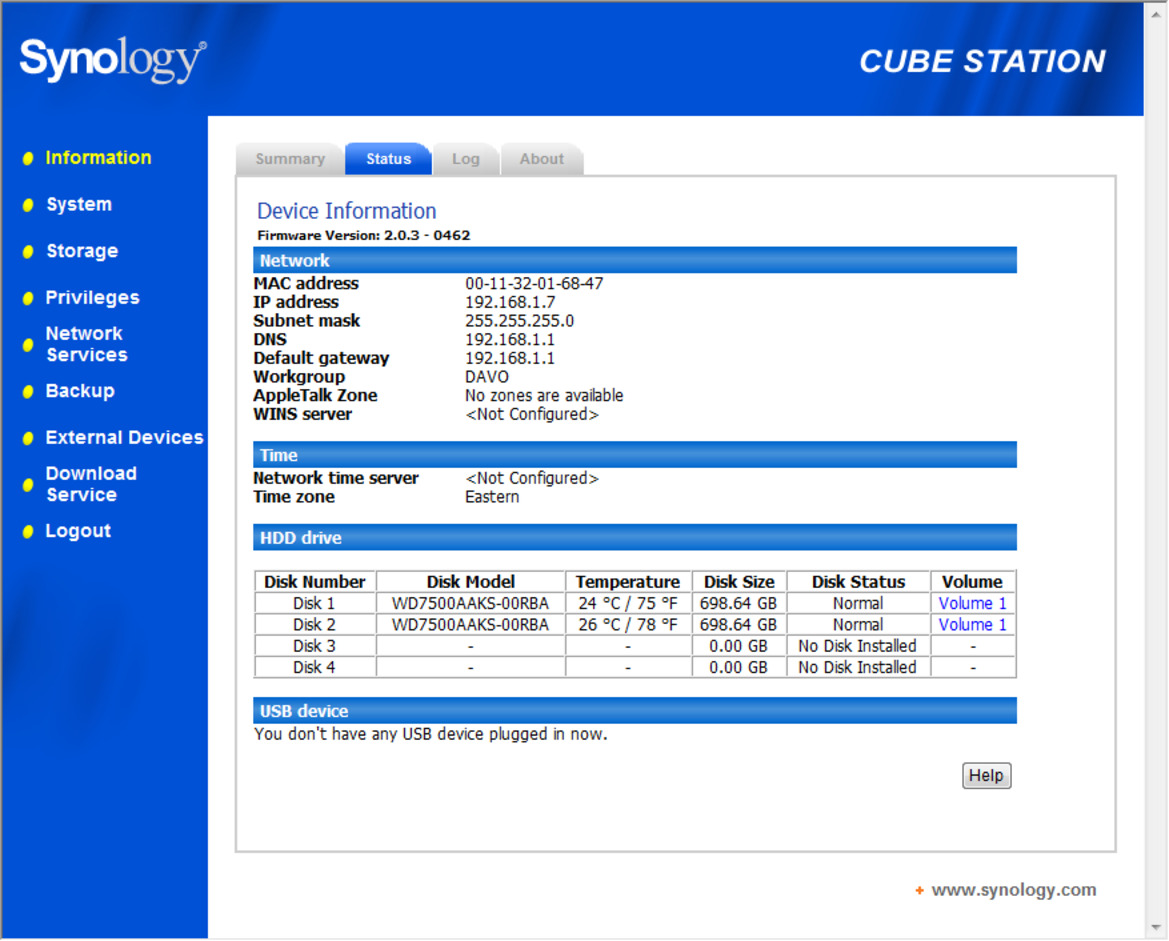Open External Devices in the sidebar
Viewport: 1169px width, 941px height.
pos(124,438)
